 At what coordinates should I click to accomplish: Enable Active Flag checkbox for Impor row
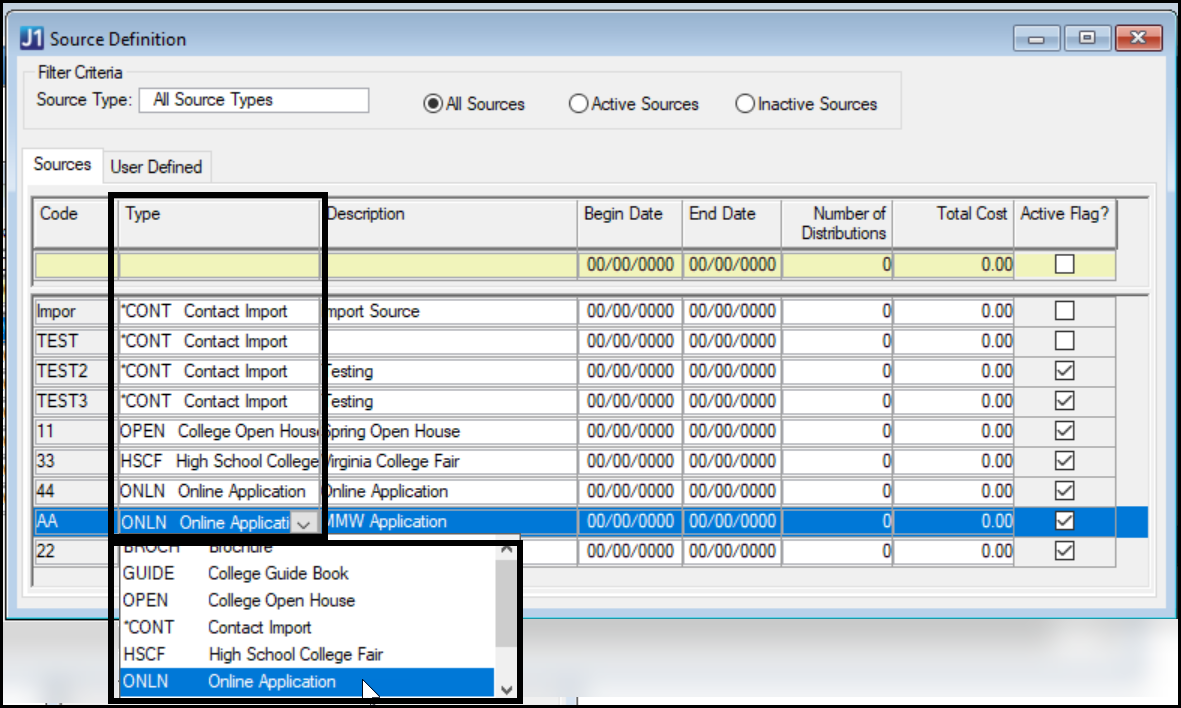point(1065,311)
